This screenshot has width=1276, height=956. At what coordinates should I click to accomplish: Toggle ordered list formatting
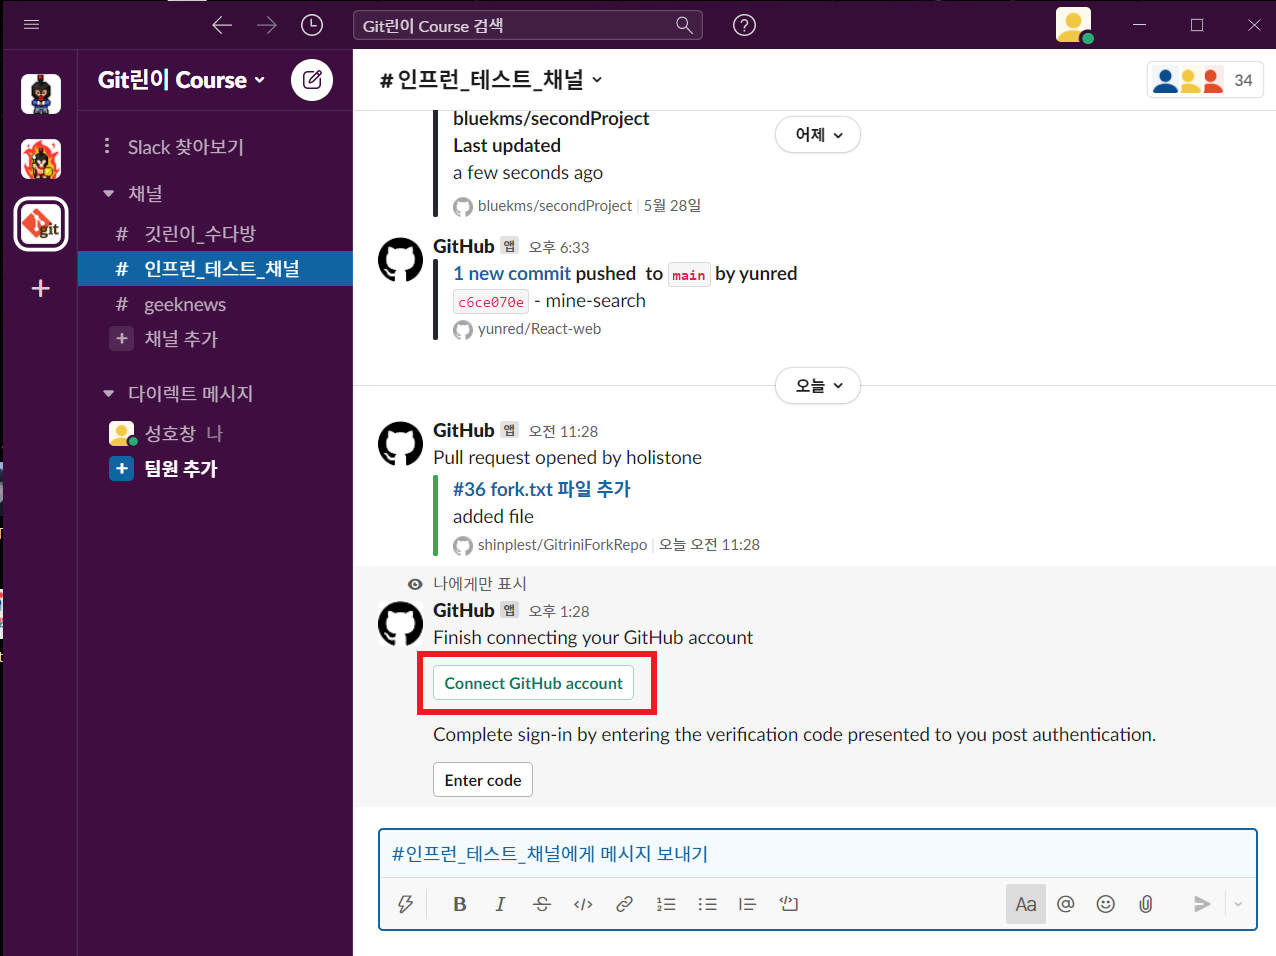pyautogui.click(x=666, y=904)
